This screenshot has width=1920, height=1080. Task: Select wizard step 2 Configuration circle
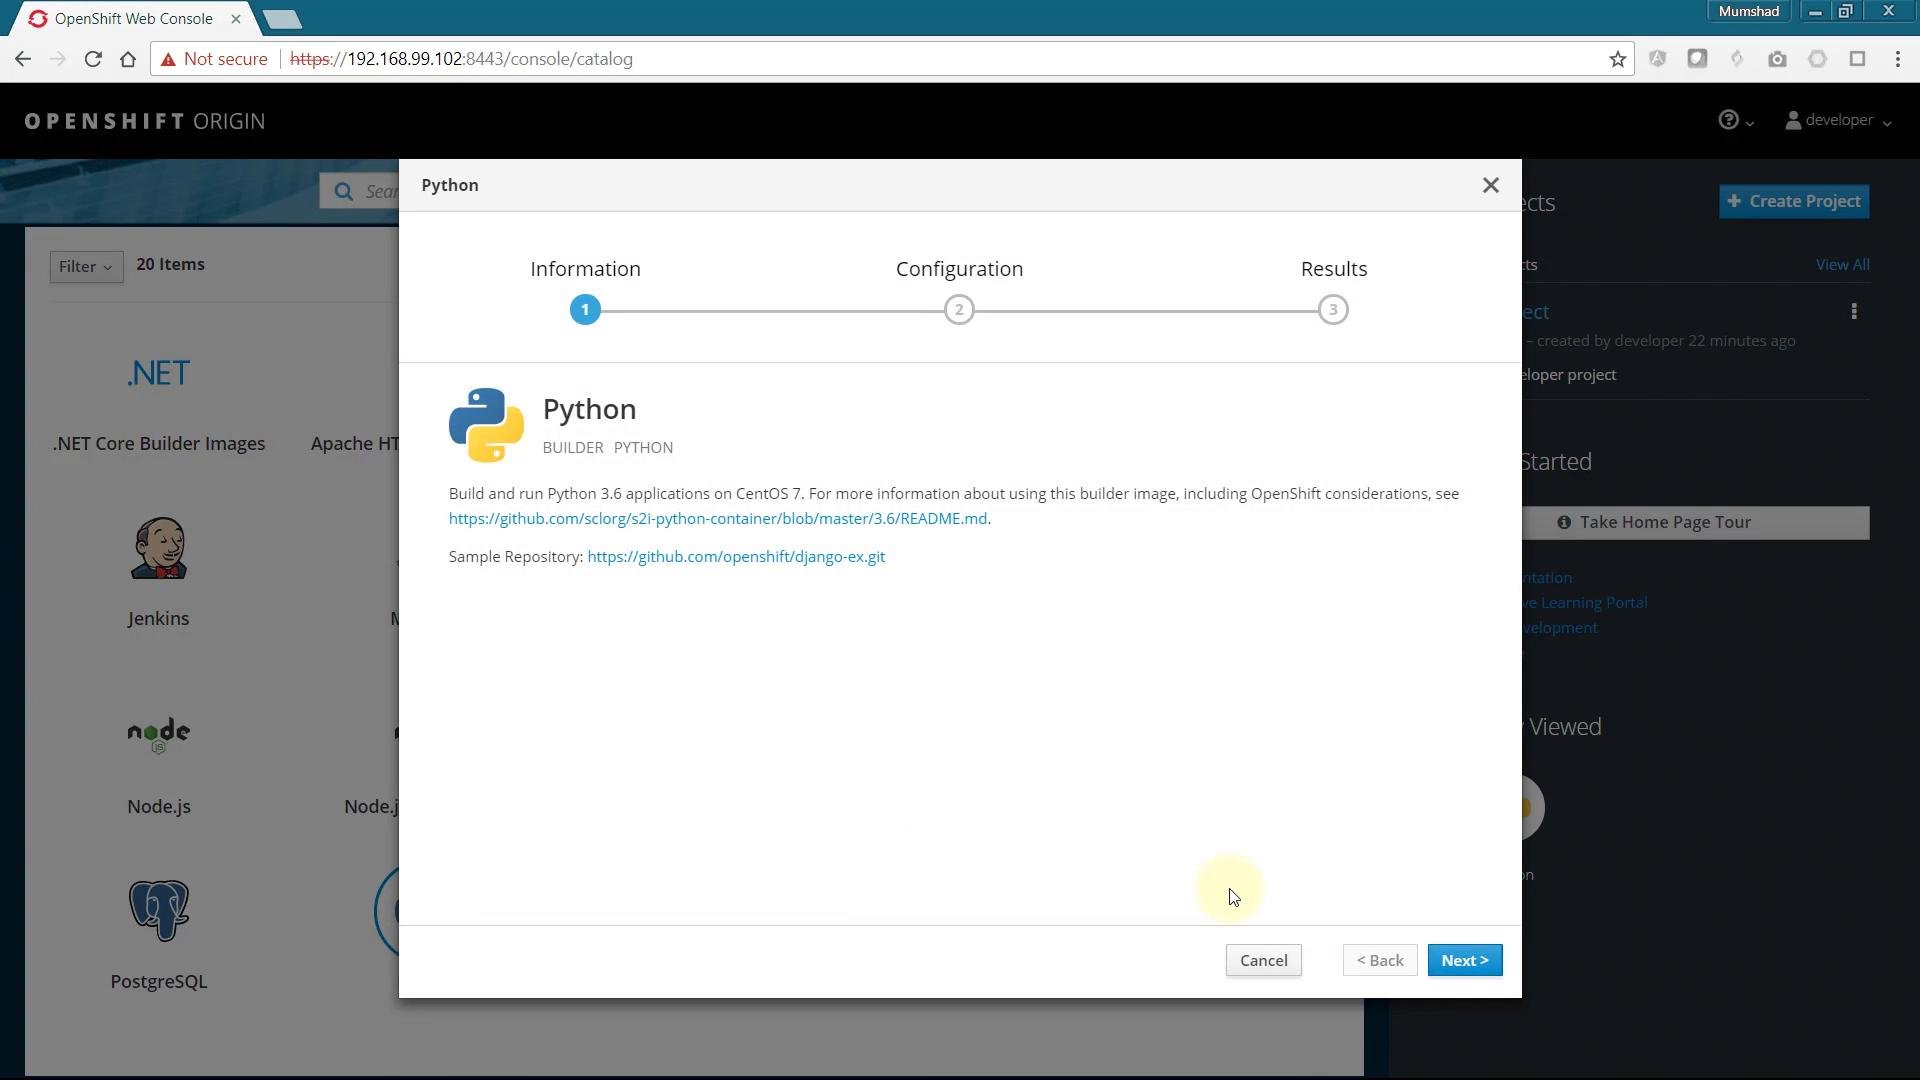959,310
